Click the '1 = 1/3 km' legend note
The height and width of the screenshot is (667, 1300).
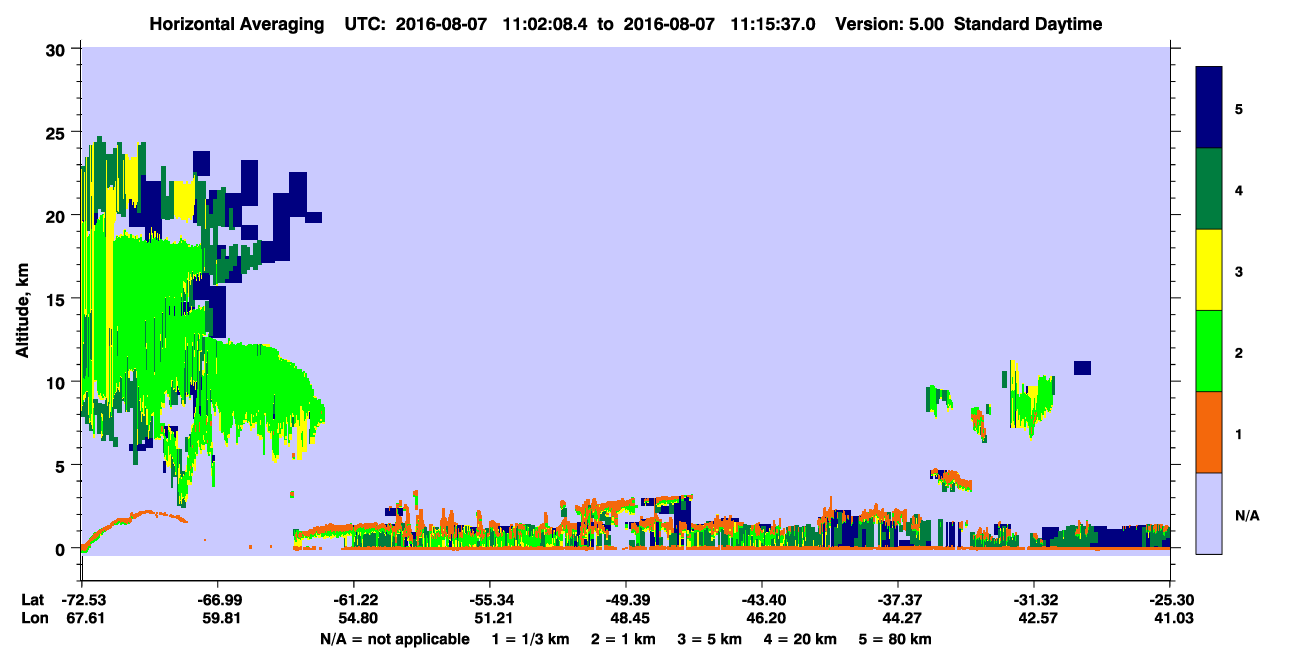tap(530, 639)
